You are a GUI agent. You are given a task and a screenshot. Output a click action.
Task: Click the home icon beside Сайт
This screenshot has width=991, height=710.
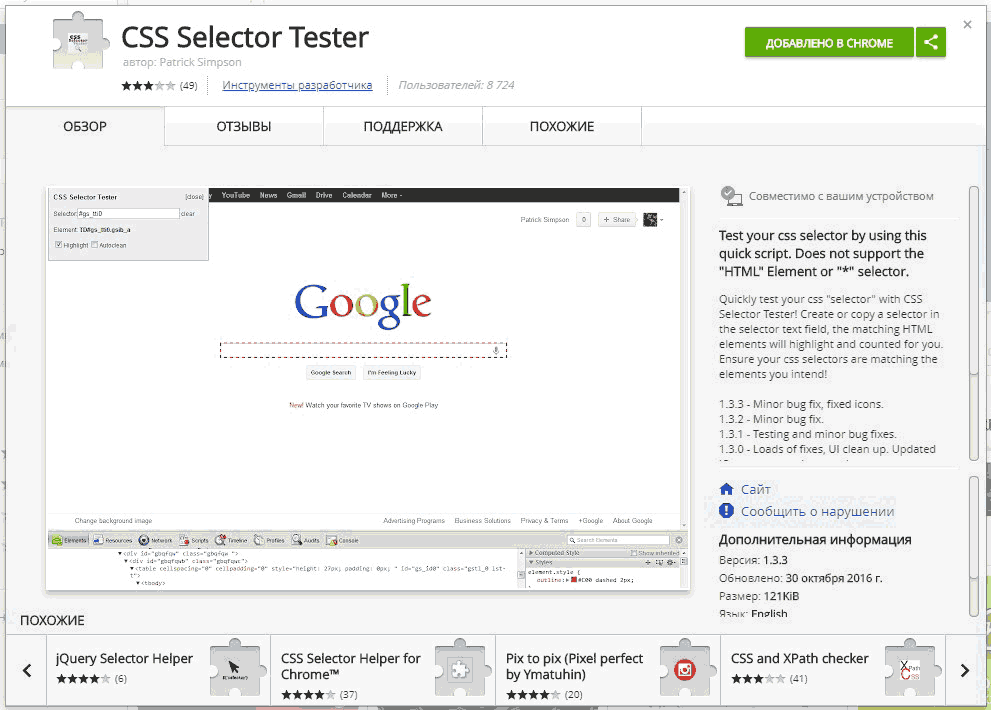click(x=727, y=489)
